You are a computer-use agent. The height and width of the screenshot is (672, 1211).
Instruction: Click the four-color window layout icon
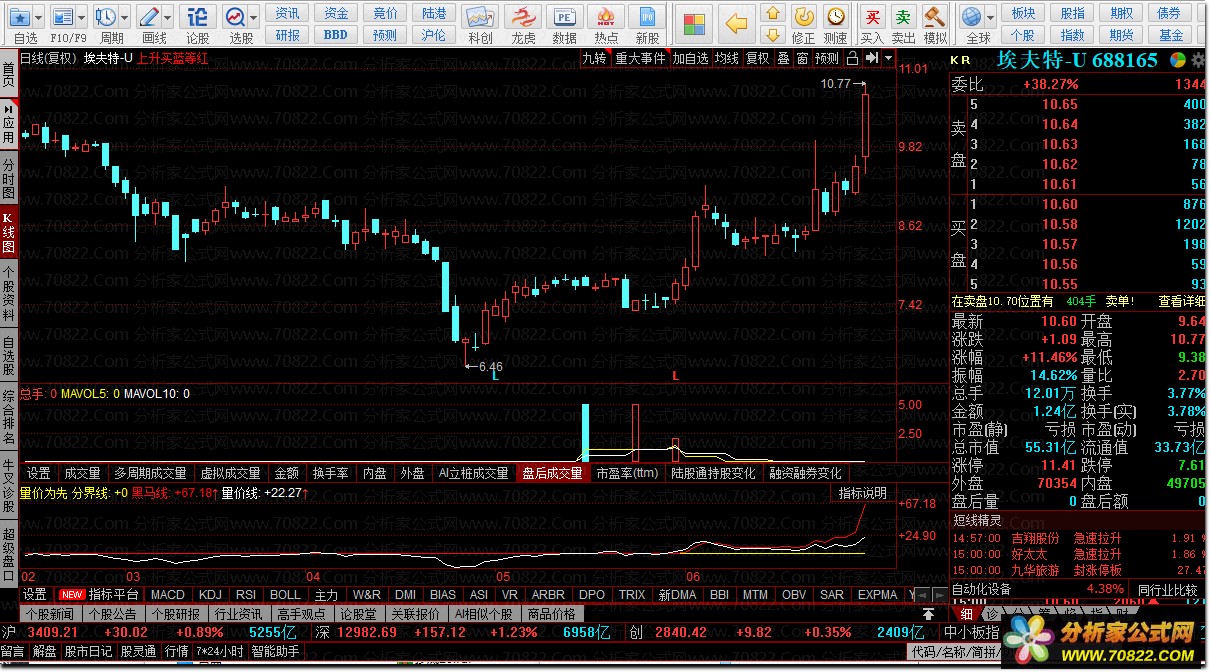point(694,23)
